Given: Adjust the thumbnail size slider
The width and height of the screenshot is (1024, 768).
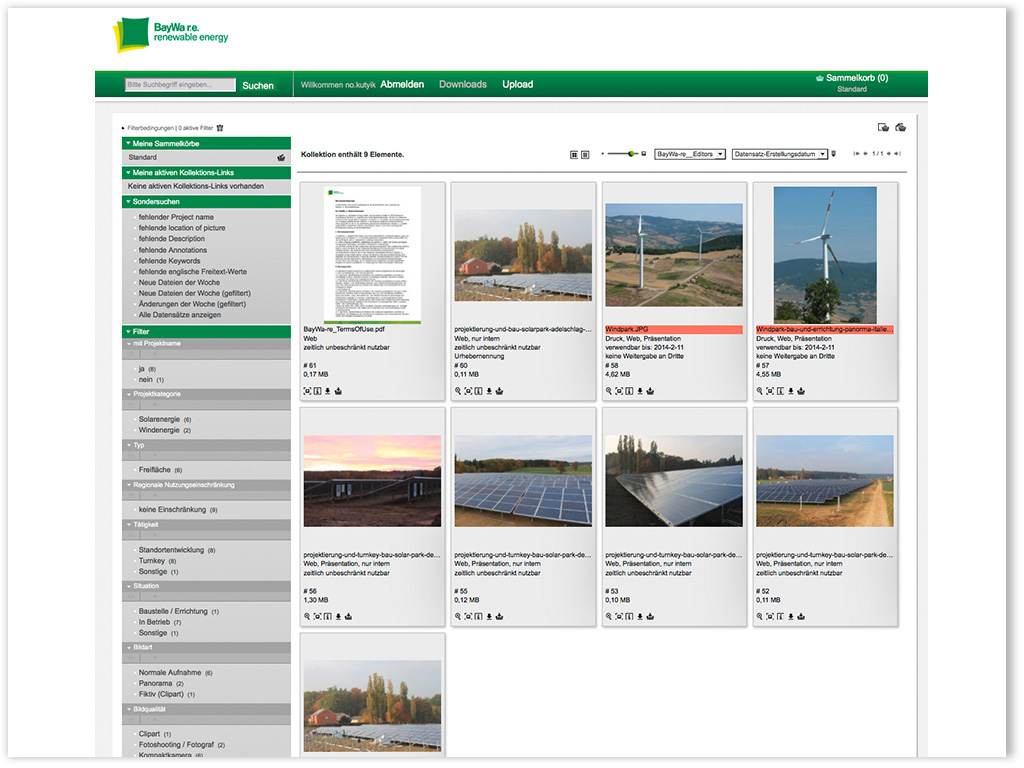Looking at the screenshot, I should [632, 154].
